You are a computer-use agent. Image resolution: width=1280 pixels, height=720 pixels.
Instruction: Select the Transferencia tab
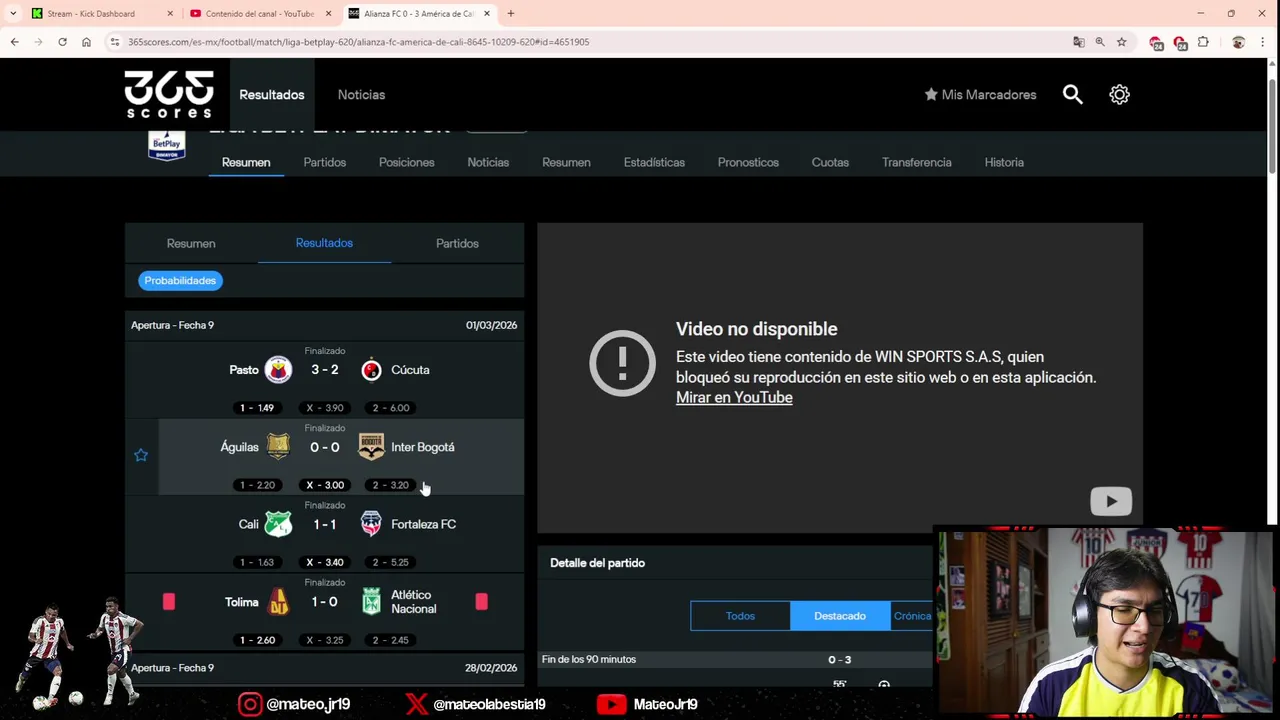tap(917, 162)
